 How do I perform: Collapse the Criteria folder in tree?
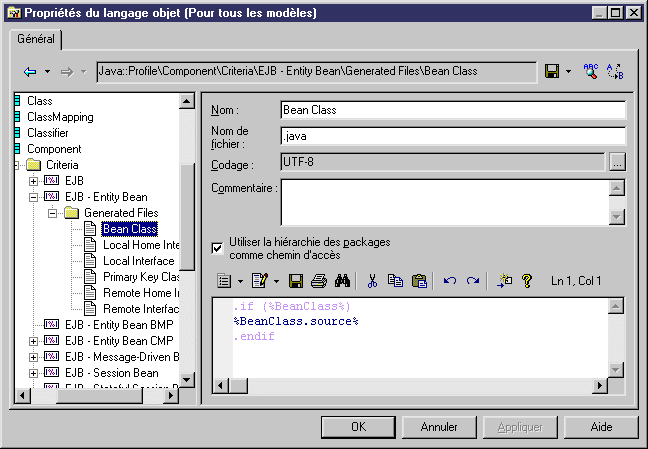(x=15, y=165)
